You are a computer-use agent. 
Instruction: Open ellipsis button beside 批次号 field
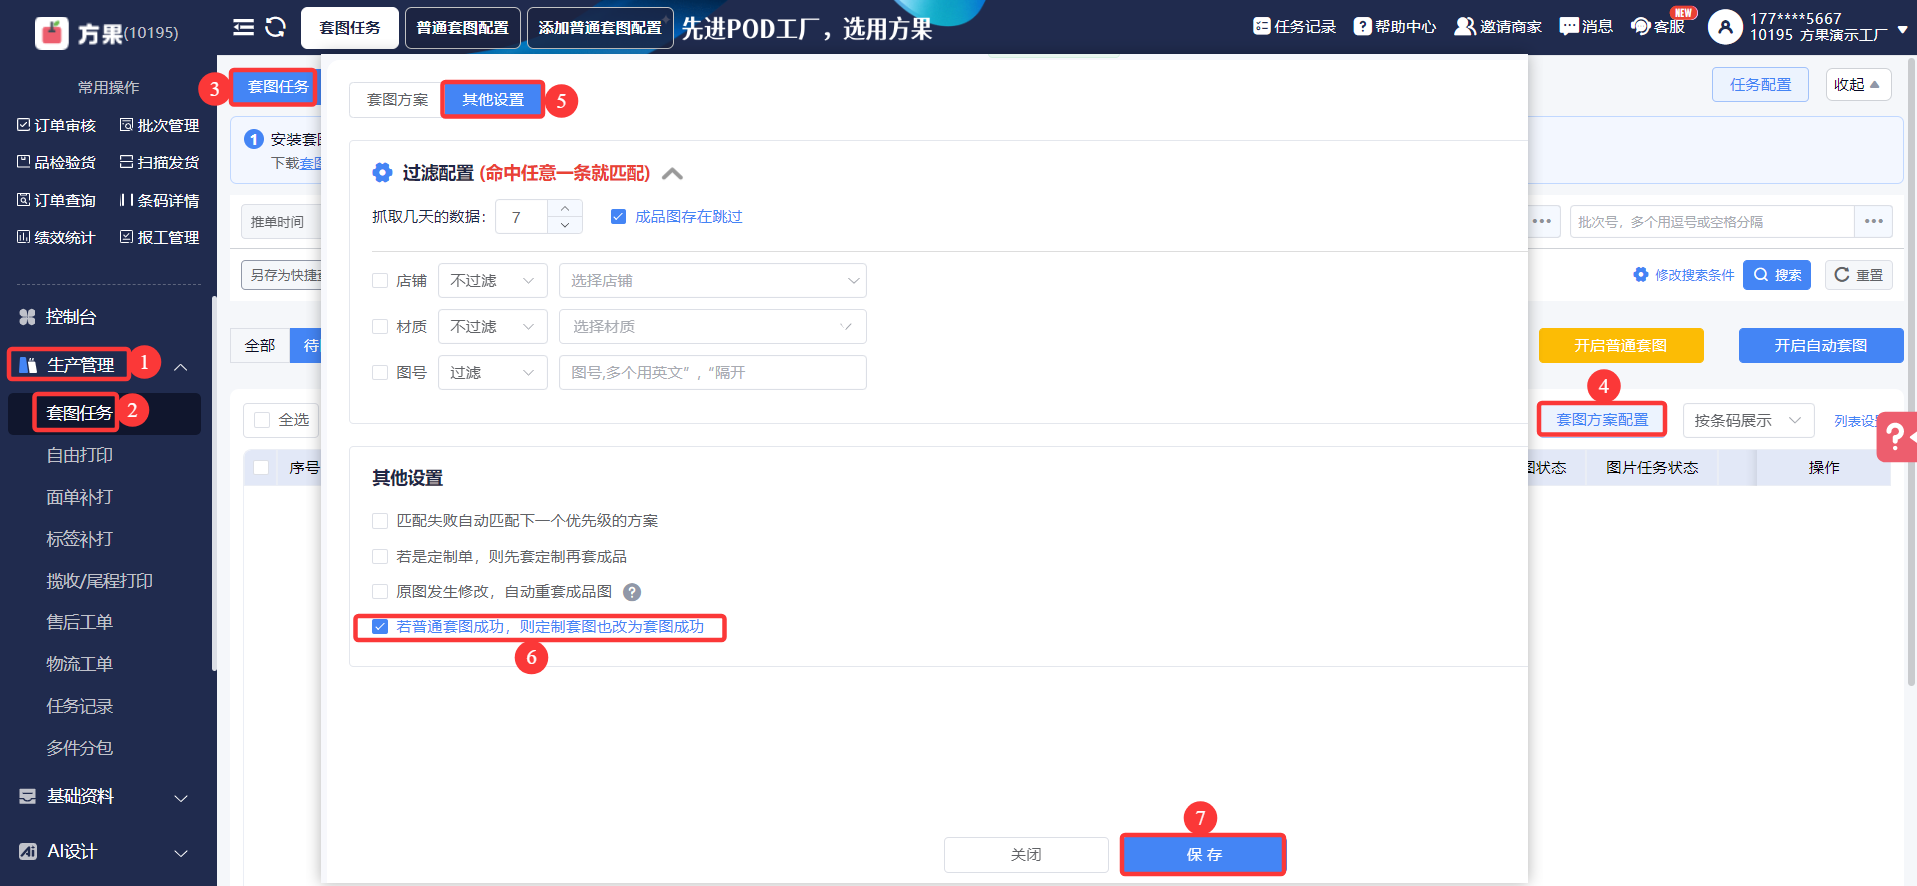point(1873,222)
